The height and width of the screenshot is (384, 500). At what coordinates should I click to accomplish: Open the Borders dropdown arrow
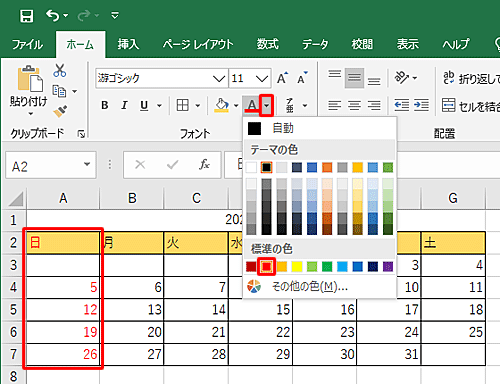coord(198,106)
